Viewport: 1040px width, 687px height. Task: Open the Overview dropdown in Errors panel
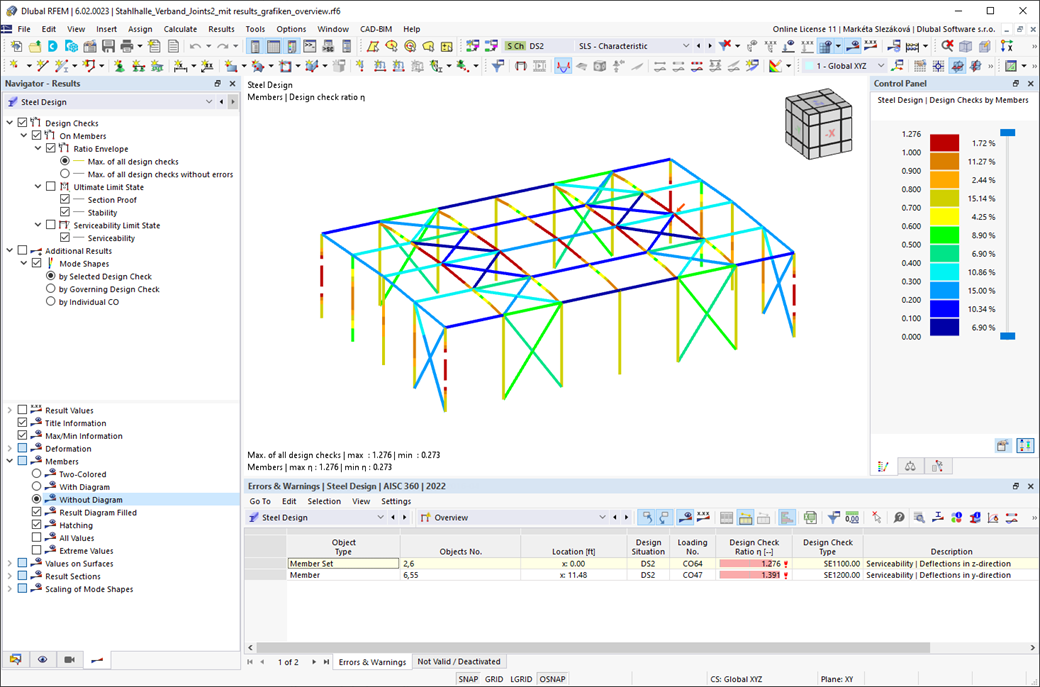[x=606, y=517]
